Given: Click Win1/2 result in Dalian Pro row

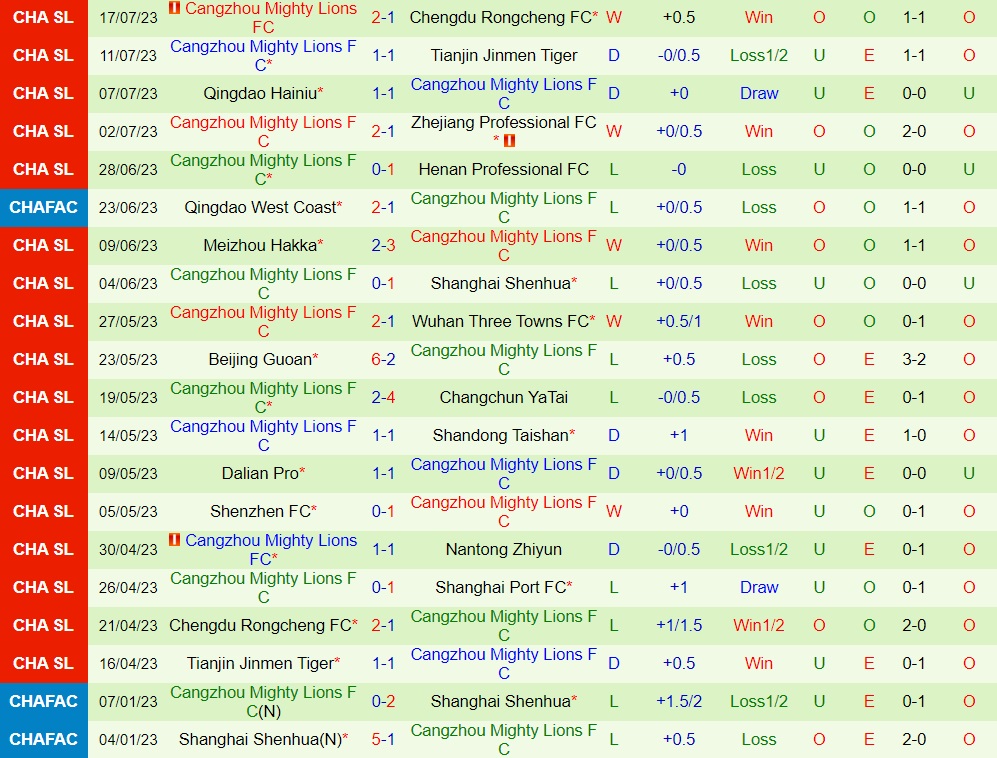Looking at the screenshot, I should pos(759,473).
